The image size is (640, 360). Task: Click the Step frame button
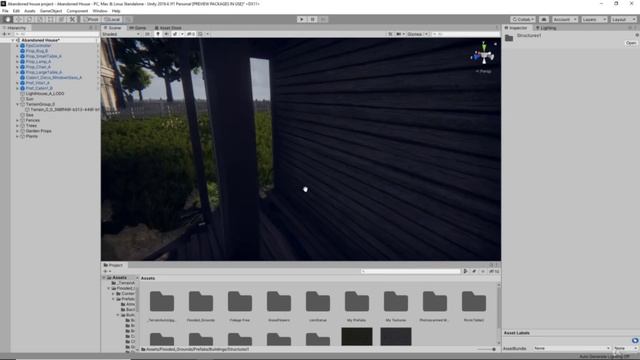[x=323, y=19]
